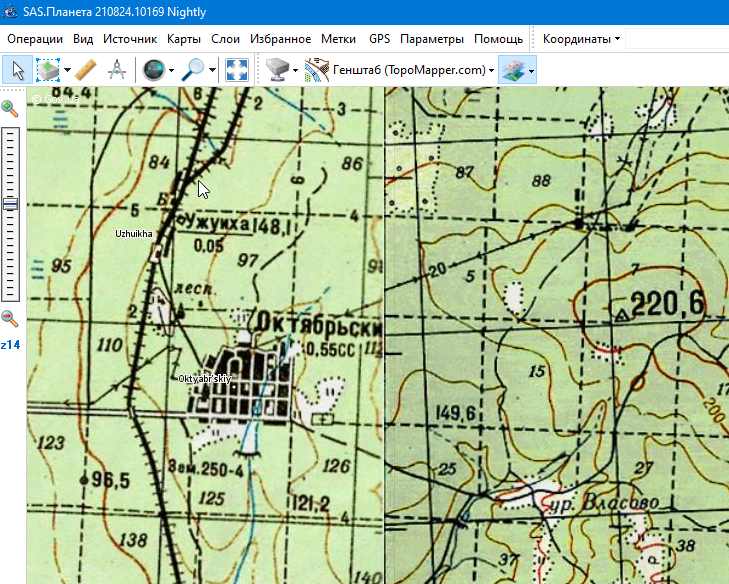
Task: Open the Параметры menu
Action: click(432, 39)
